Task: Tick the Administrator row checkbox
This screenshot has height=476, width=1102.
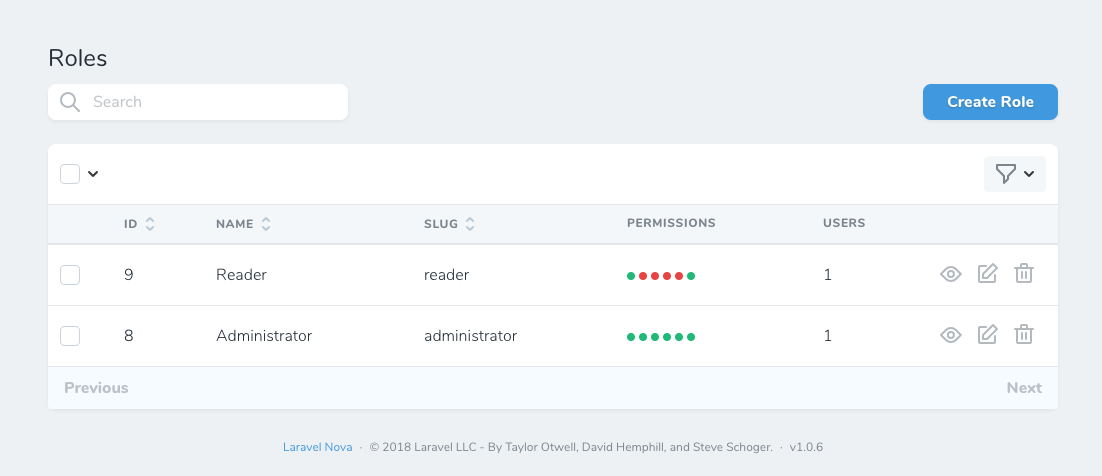Action: pos(70,336)
